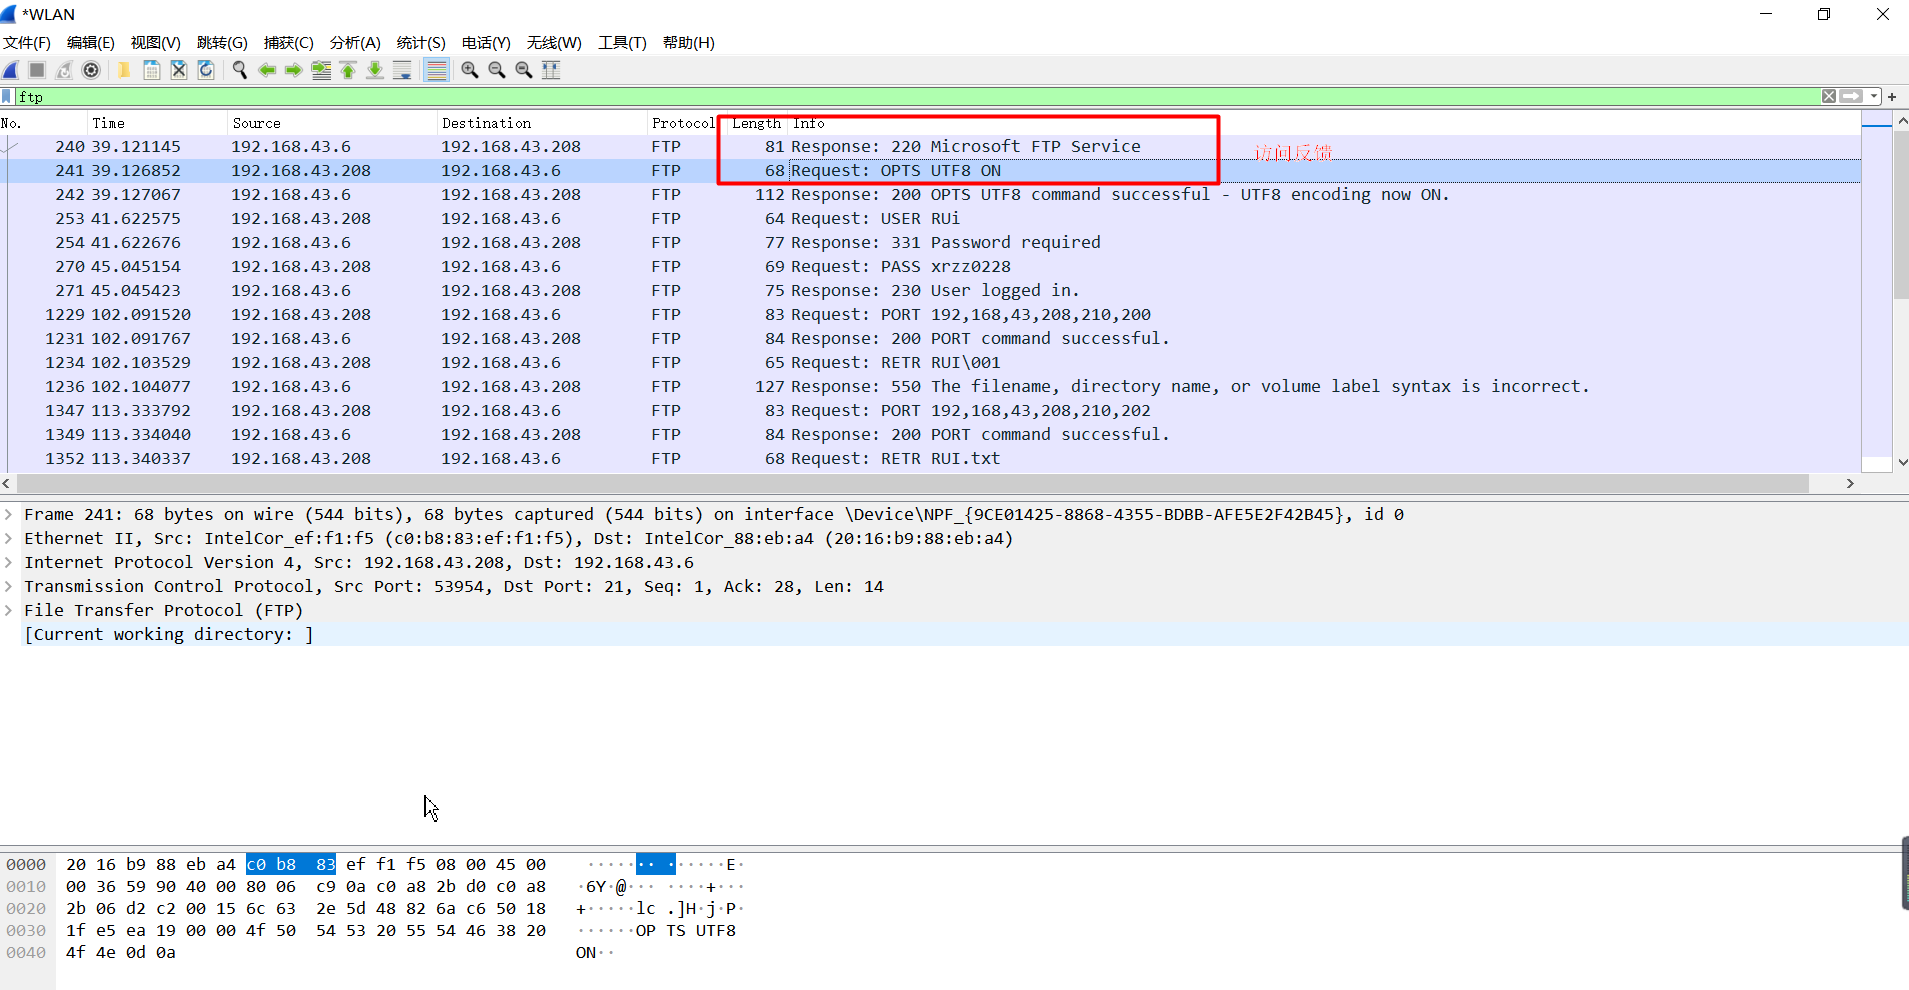Select packet 270 PASS xrzz0228 request
Screen dimensions: 1909x990
pyautogui.click(x=930, y=267)
